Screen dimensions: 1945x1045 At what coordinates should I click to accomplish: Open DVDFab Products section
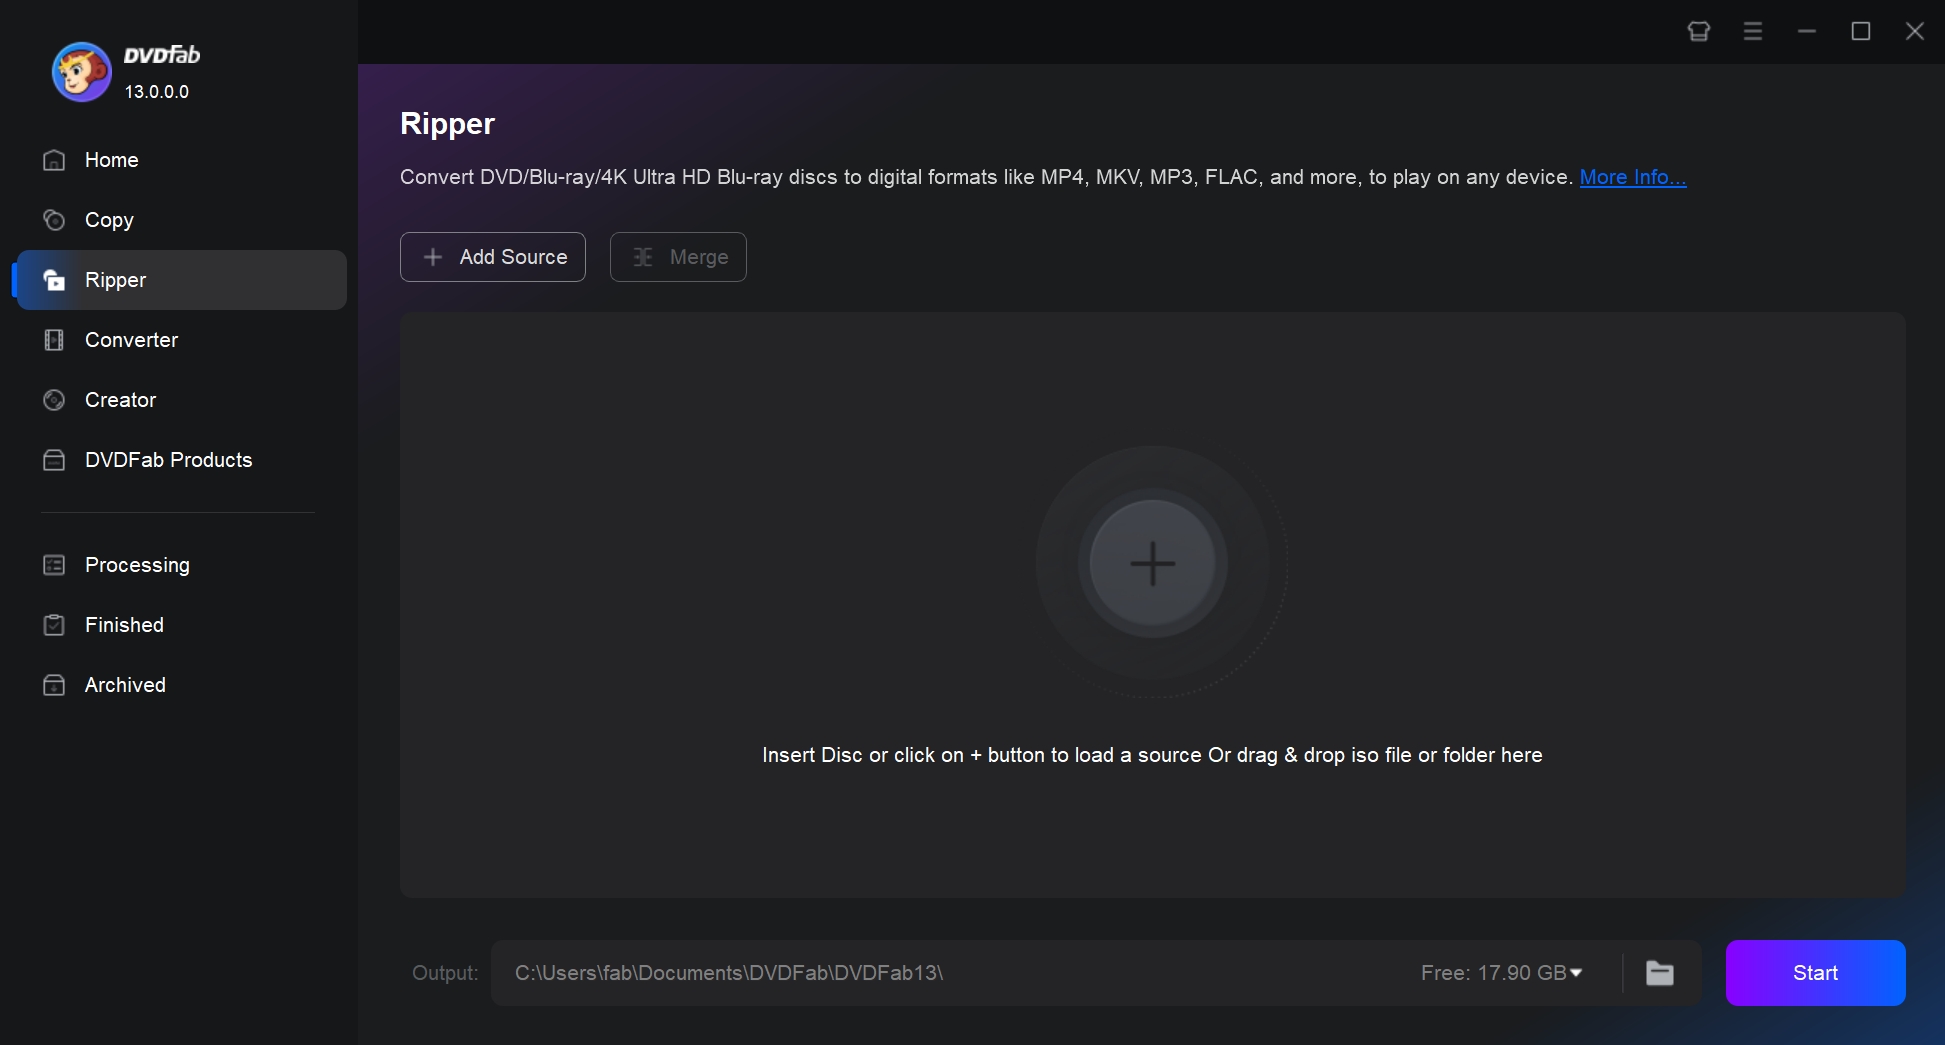(167, 460)
